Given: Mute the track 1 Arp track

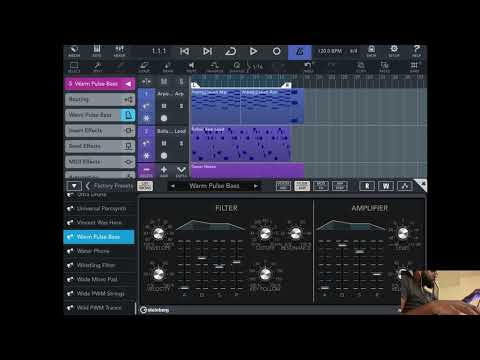Looking at the screenshot, I should click(164, 106).
